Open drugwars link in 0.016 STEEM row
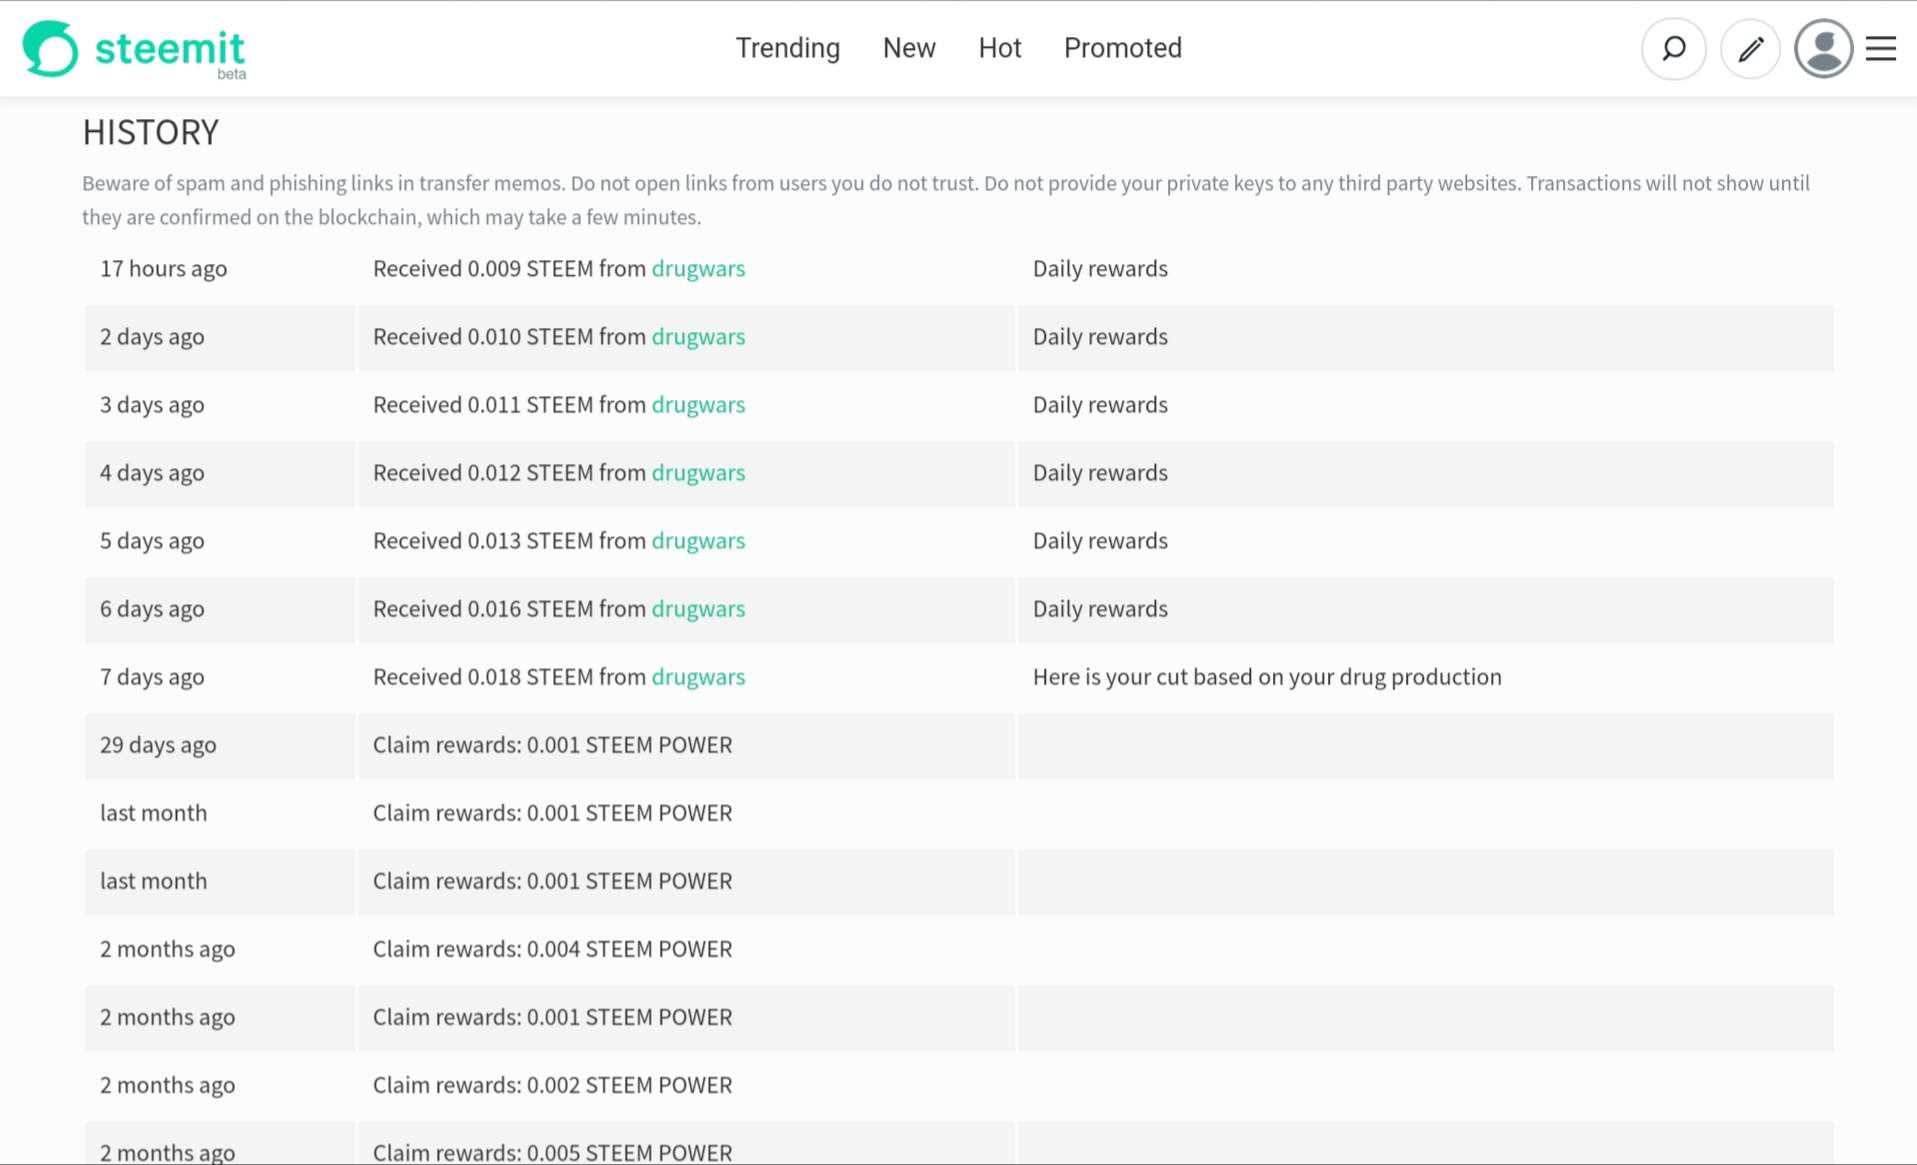Screen dimensions: 1917x1165 pyautogui.click(x=698, y=609)
